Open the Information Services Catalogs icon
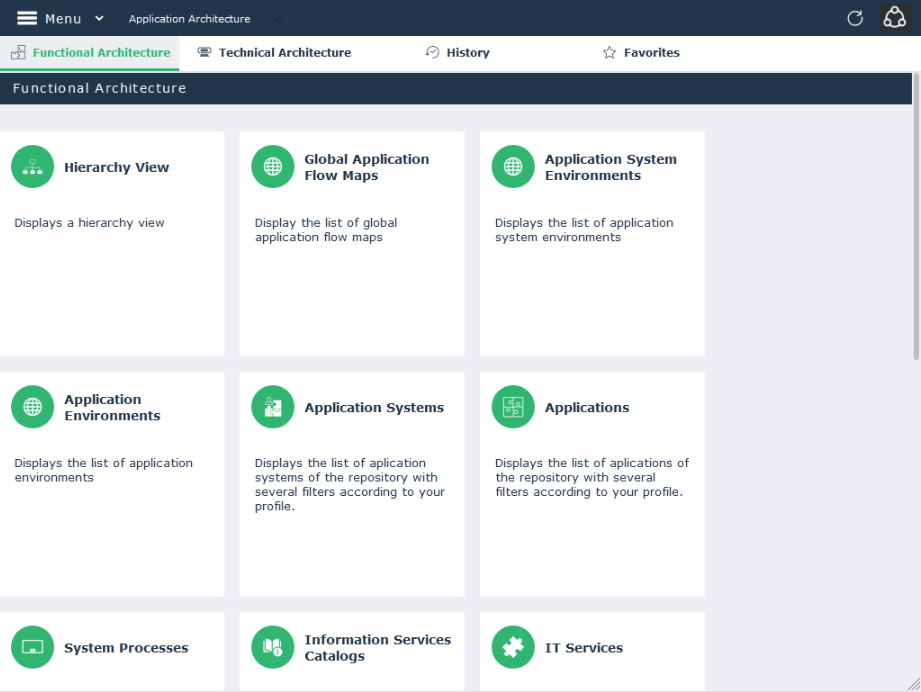The width and height of the screenshot is (921, 692). pyautogui.click(x=273, y=647)
